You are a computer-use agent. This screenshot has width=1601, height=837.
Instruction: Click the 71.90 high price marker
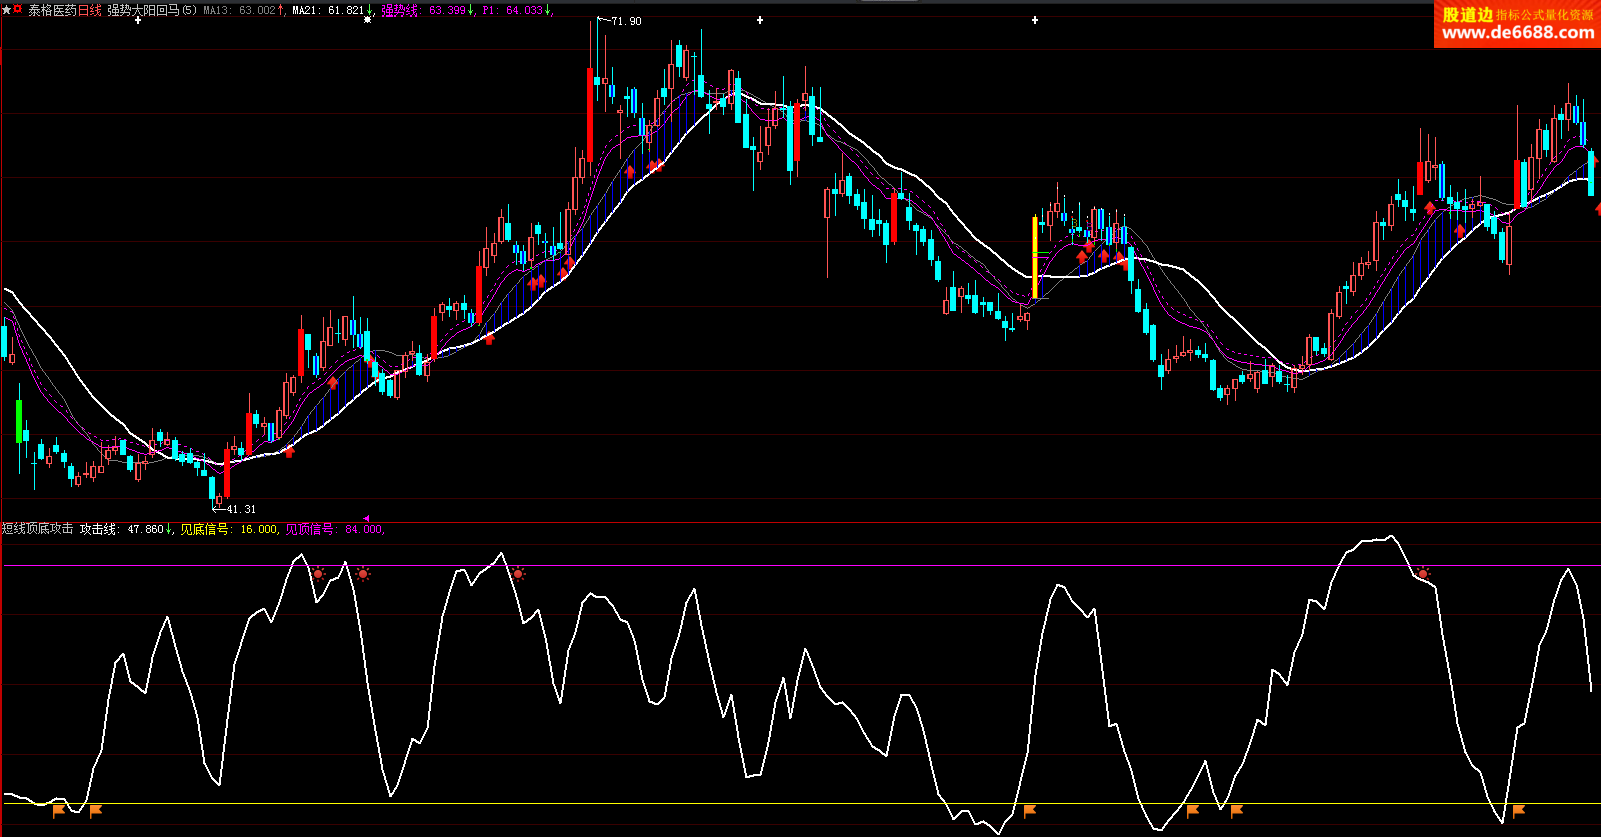[626, 21]
